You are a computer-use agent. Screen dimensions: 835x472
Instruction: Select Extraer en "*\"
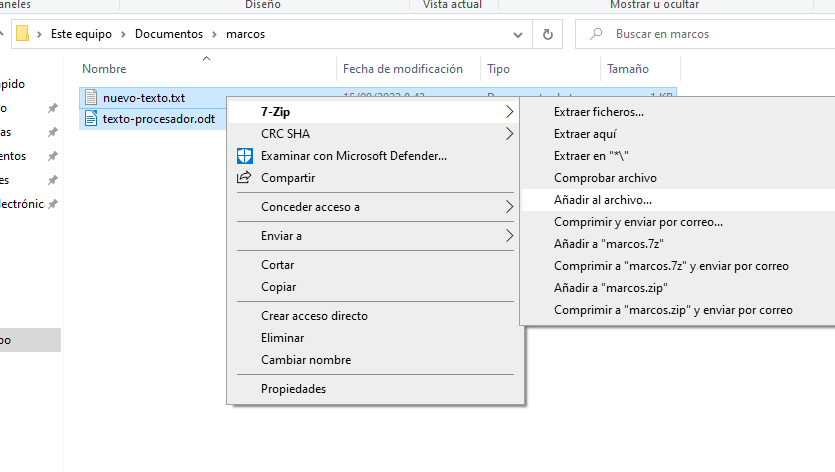678,156
